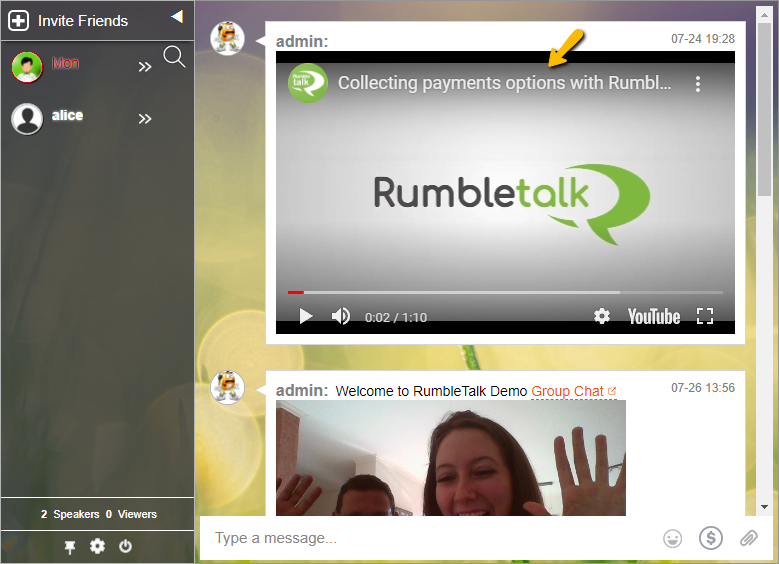
Task: Mute the video volume
Action: [341, 316]
